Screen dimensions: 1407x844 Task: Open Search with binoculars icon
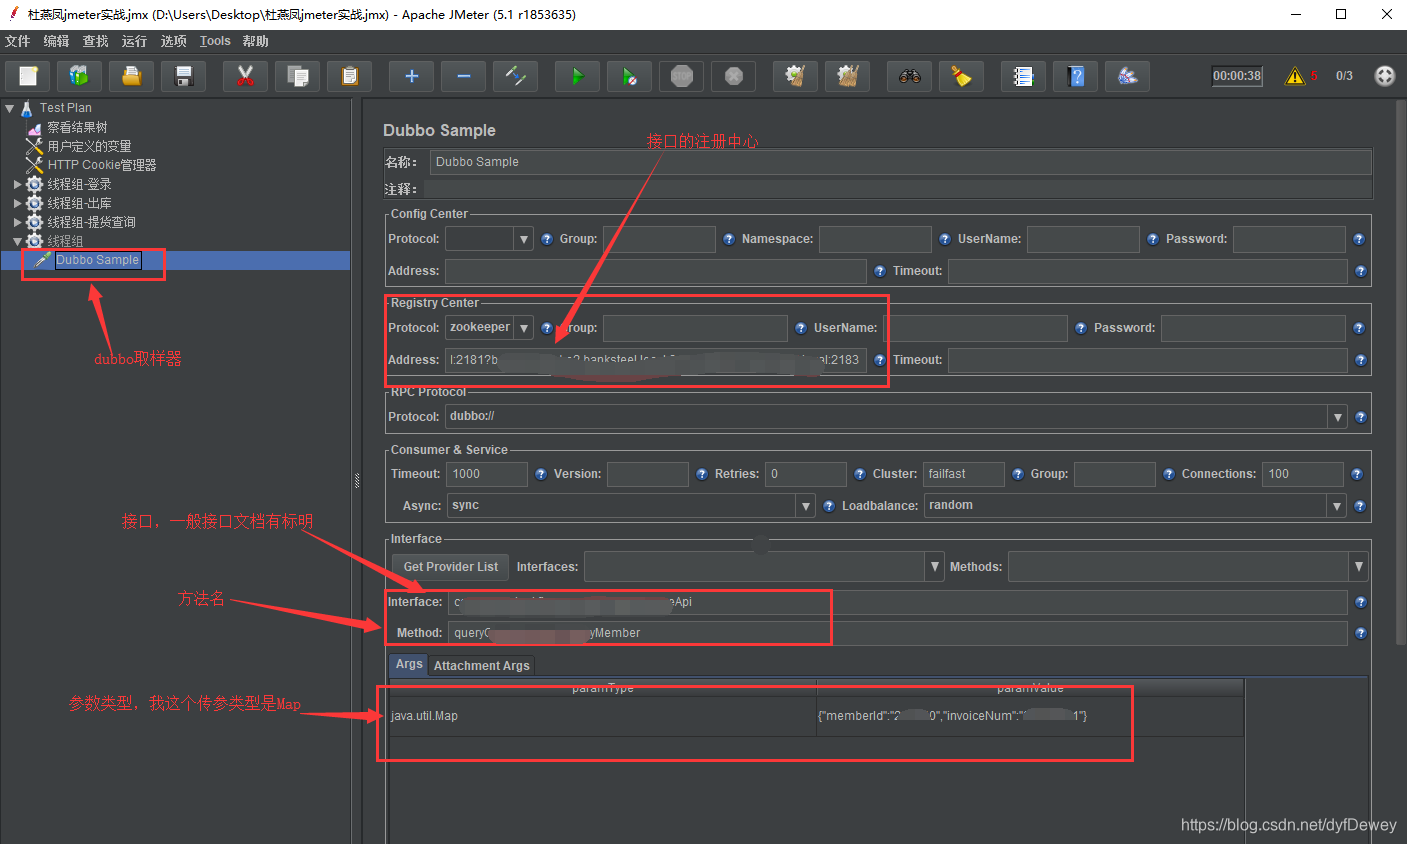tap(910, 76)
